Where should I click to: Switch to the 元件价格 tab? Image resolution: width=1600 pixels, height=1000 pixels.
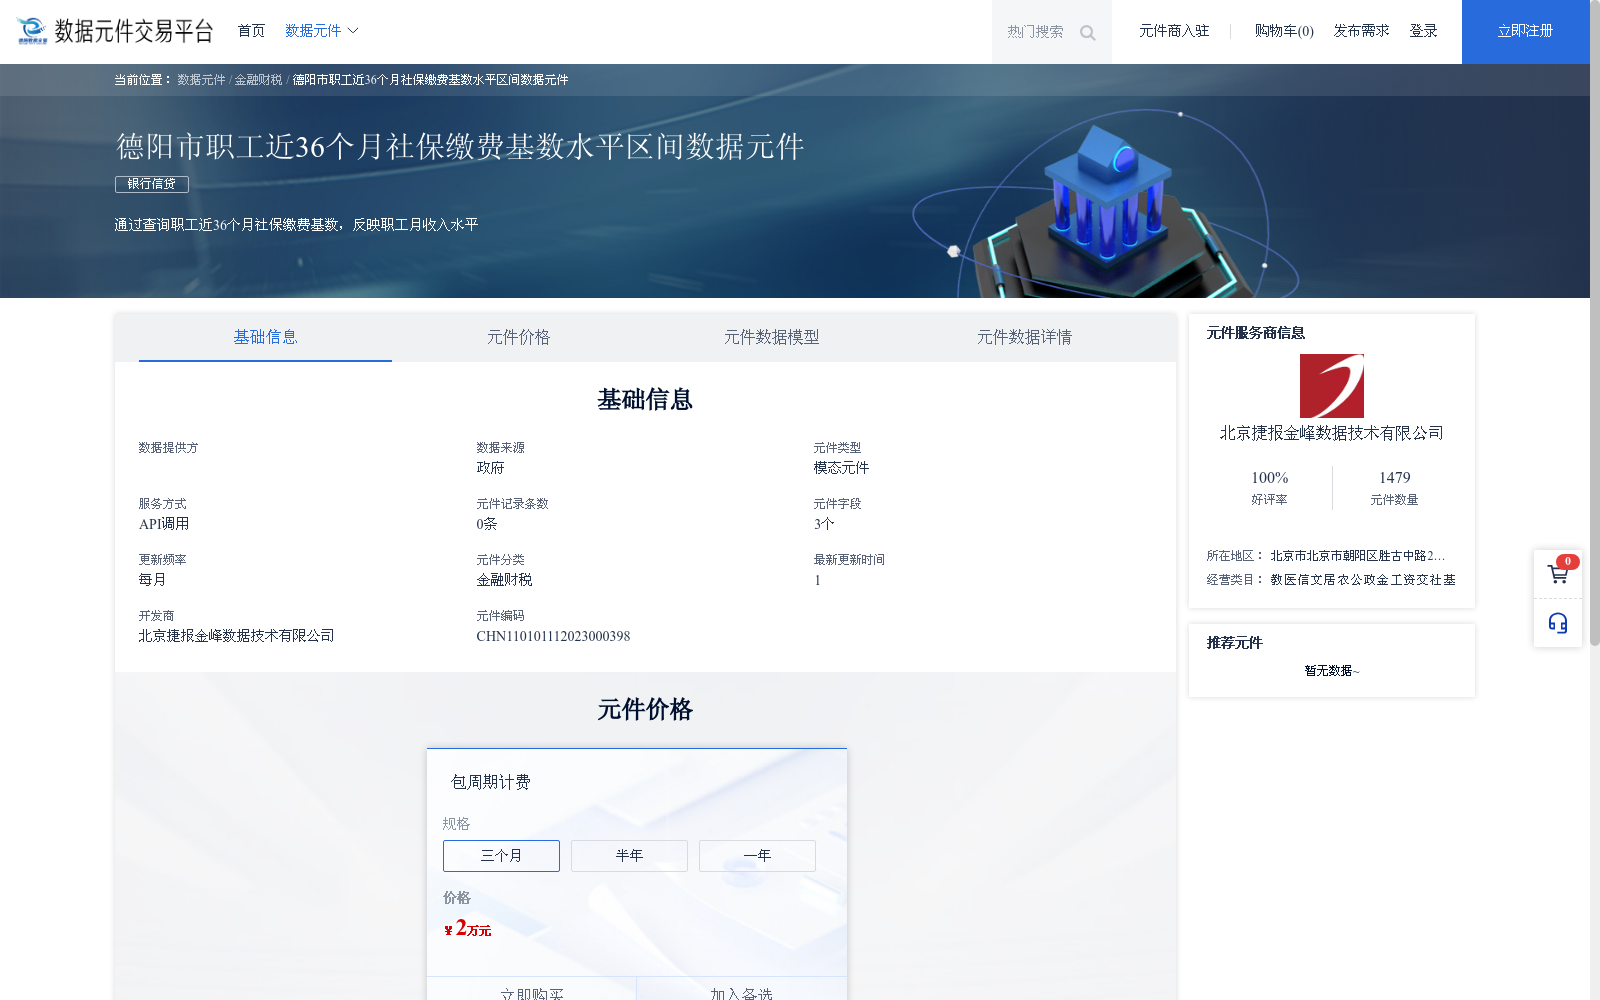[x=518, y=337]
